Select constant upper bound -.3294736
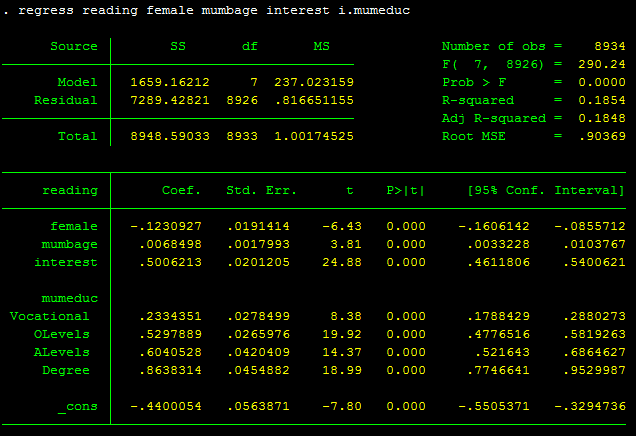The height and width of the screenshot is (436, 636). [x=590, y=406]
